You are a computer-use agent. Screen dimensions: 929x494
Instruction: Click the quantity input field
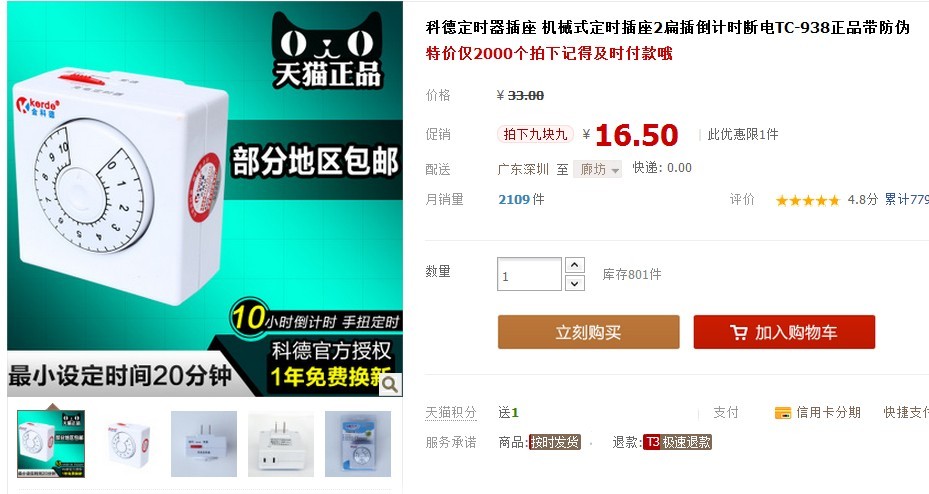[529, 274]
